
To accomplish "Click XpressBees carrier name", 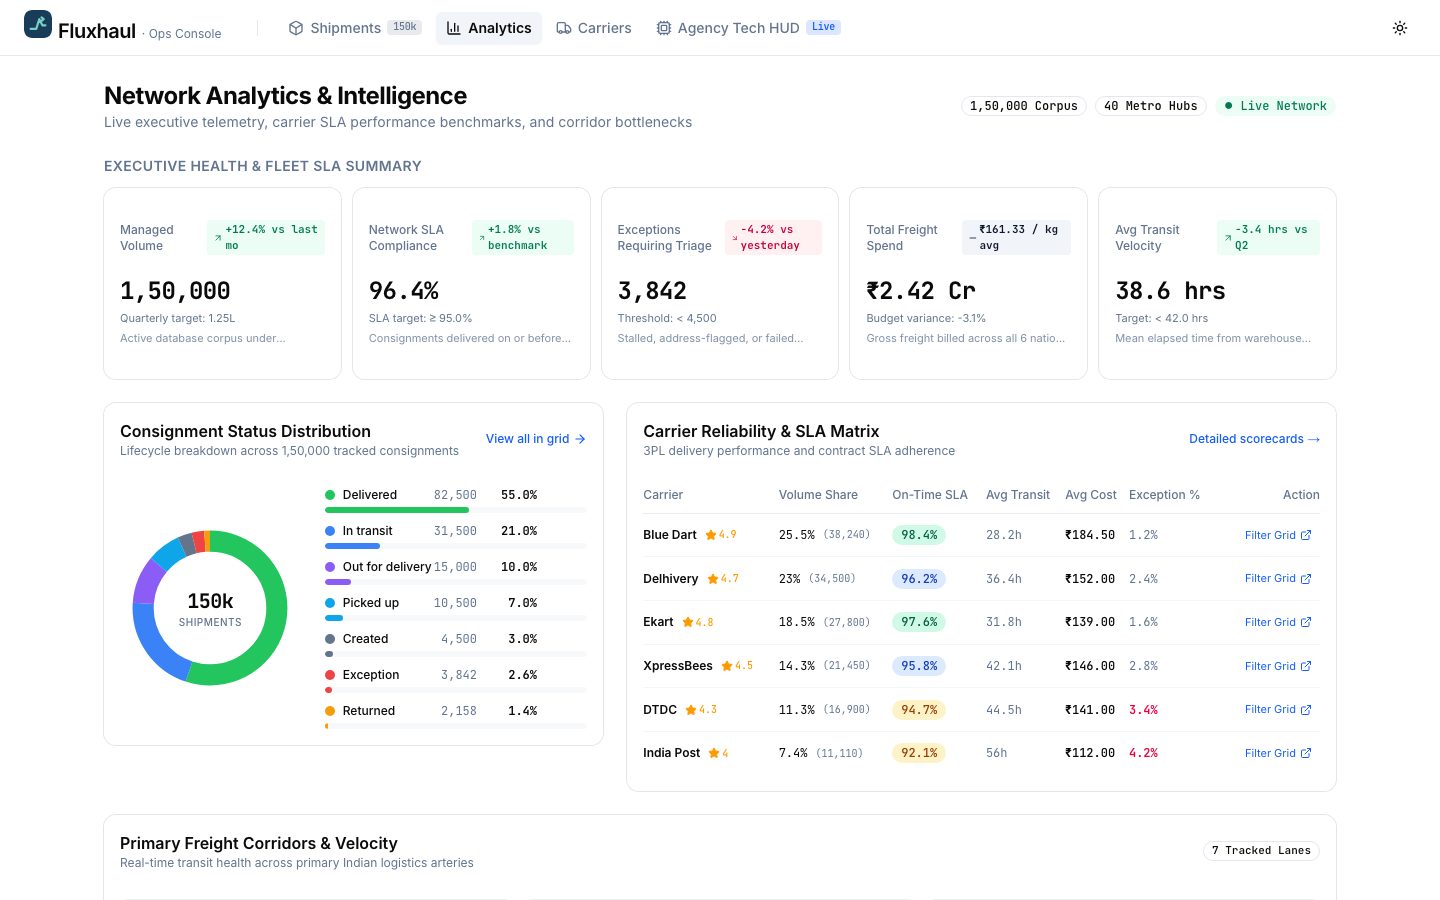I will tap(678, 666).
